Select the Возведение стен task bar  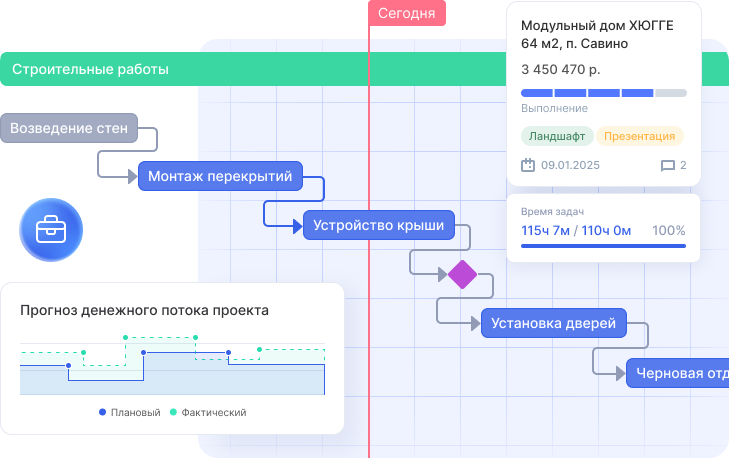coord(69,128)
